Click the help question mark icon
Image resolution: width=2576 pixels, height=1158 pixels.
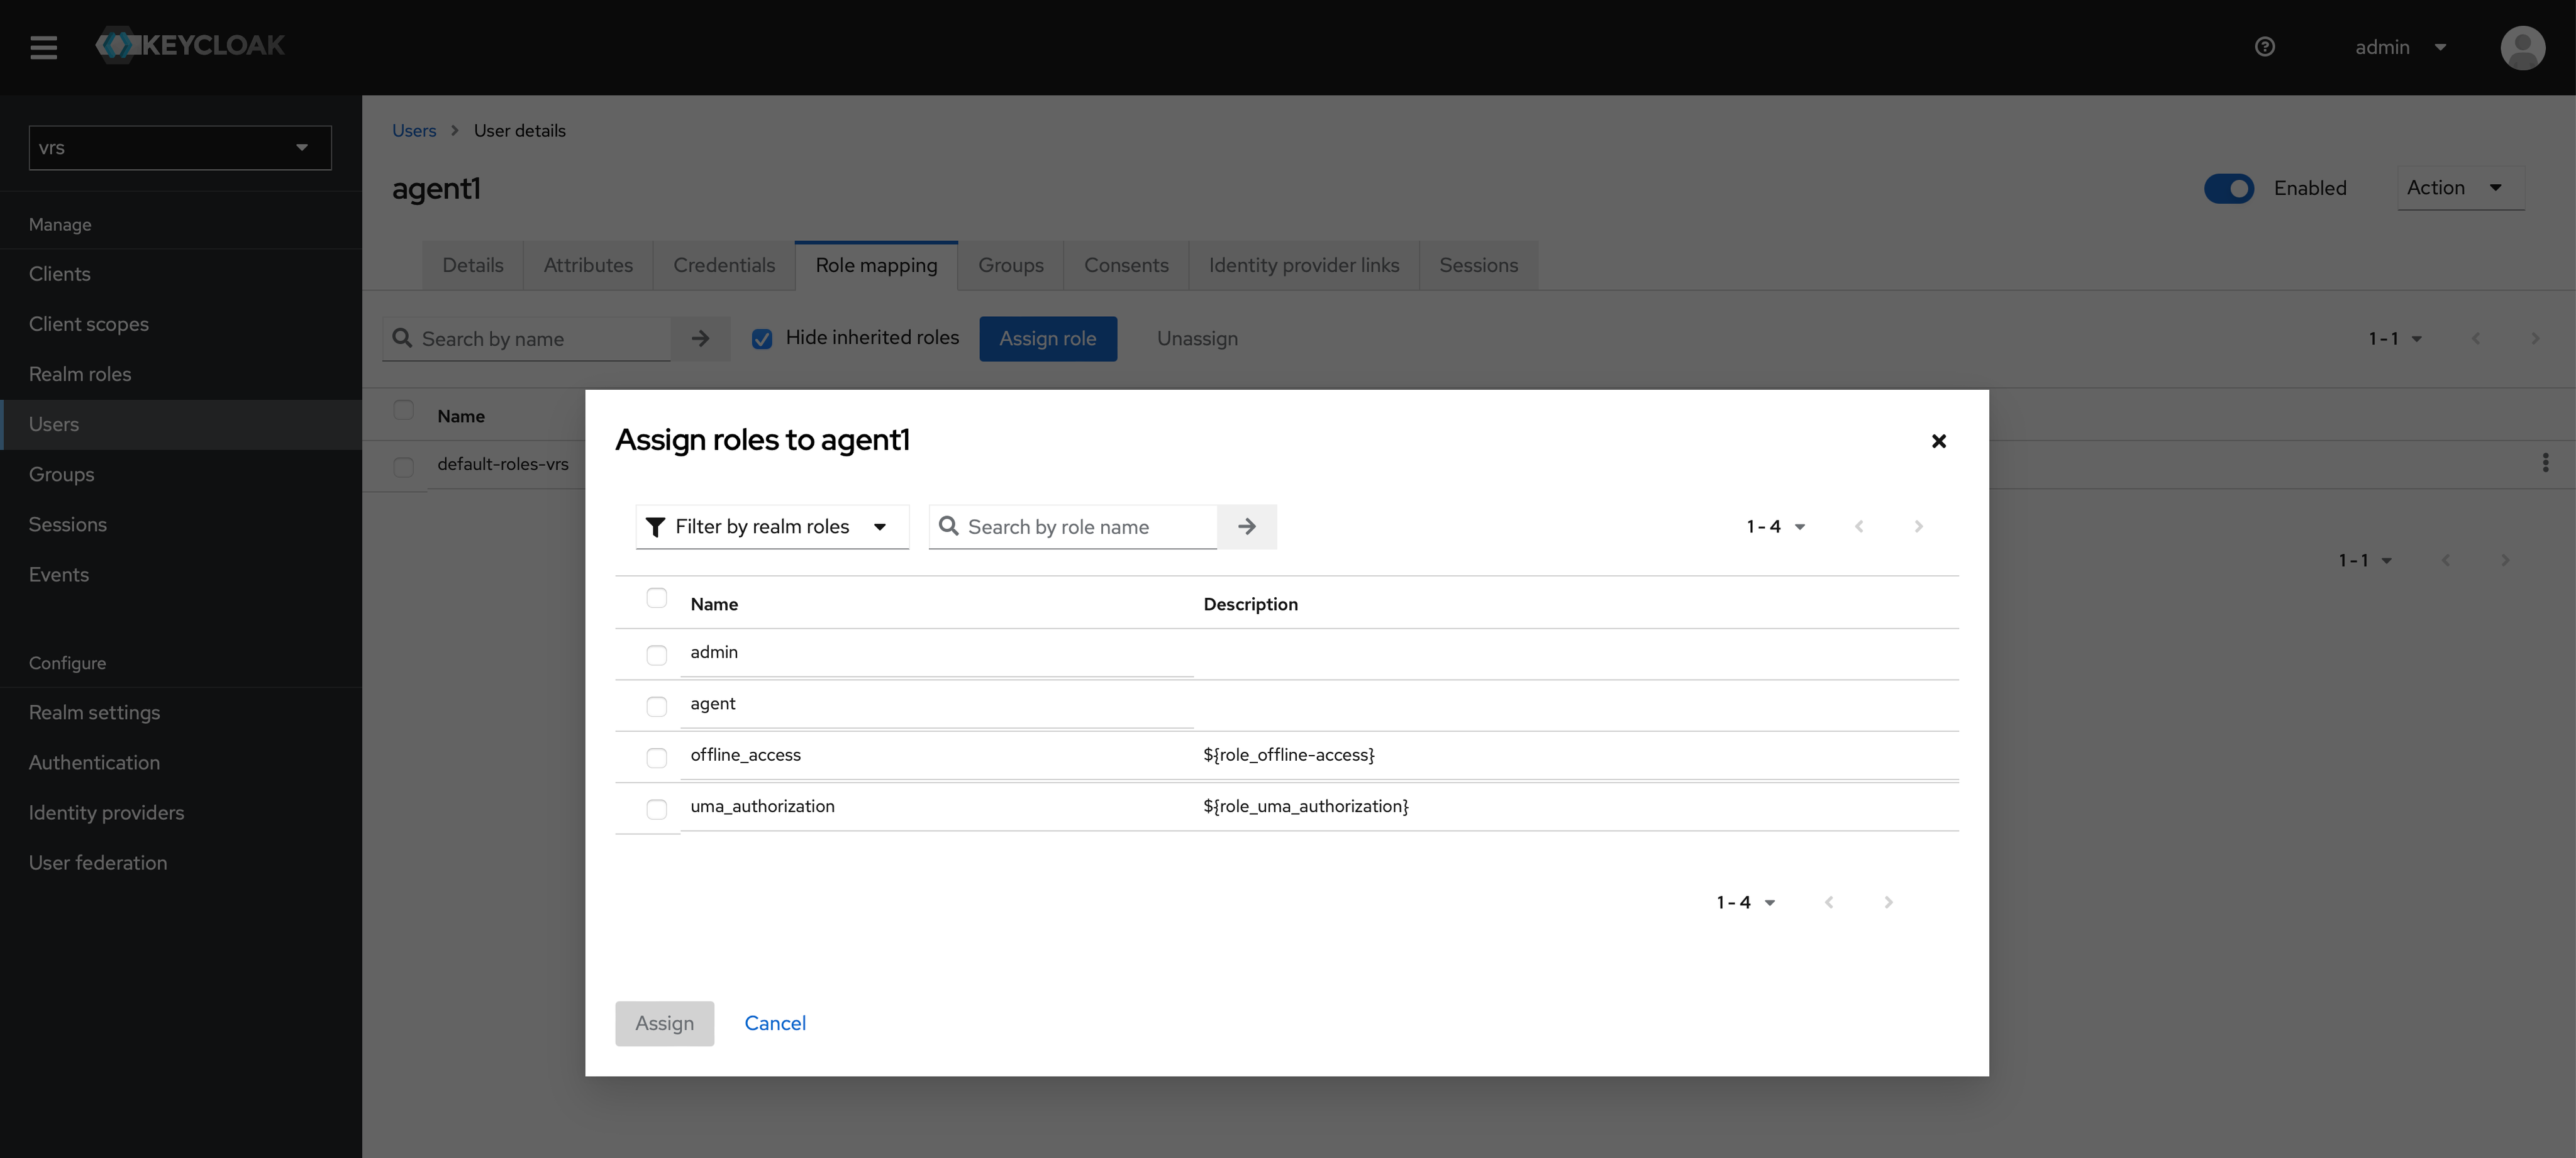(2264, 47)
